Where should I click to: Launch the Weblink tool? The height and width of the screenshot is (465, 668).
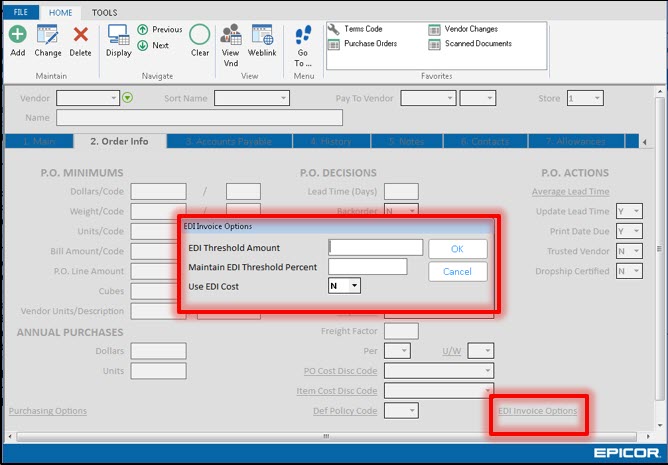(x=262, y=40)
